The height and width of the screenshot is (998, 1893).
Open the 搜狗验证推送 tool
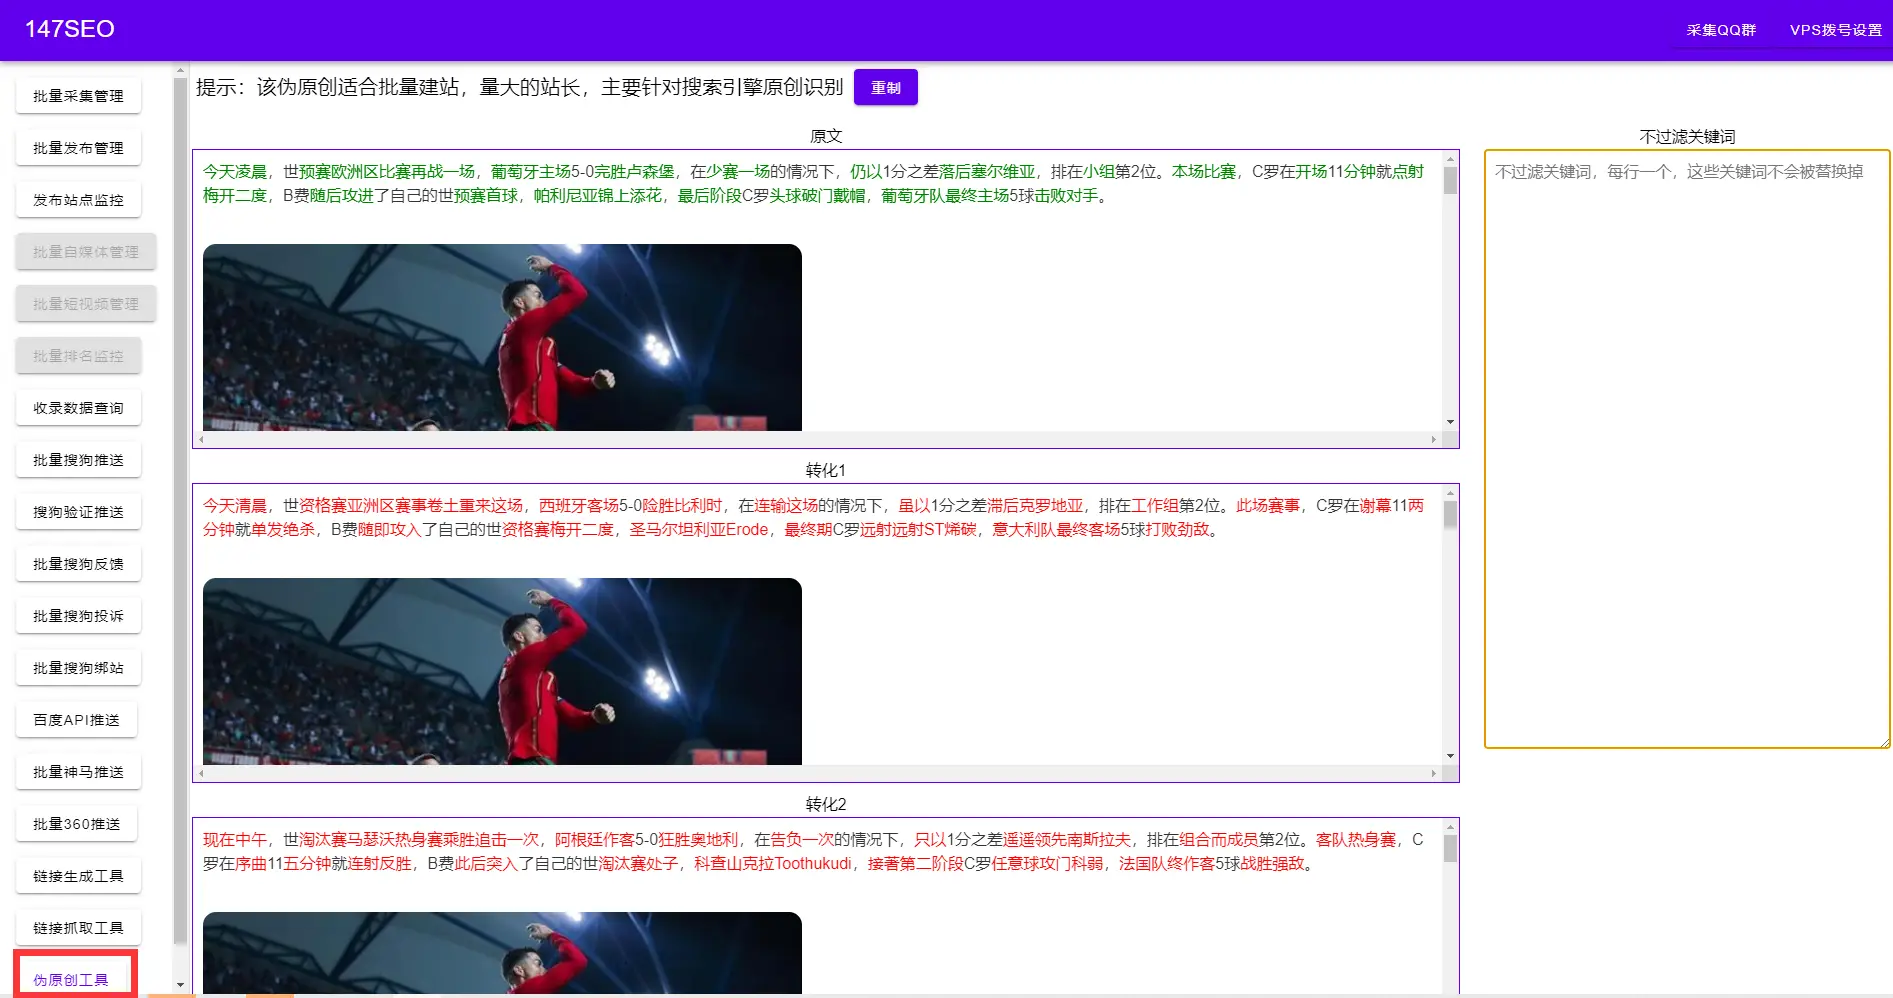(x=78, y=511)
